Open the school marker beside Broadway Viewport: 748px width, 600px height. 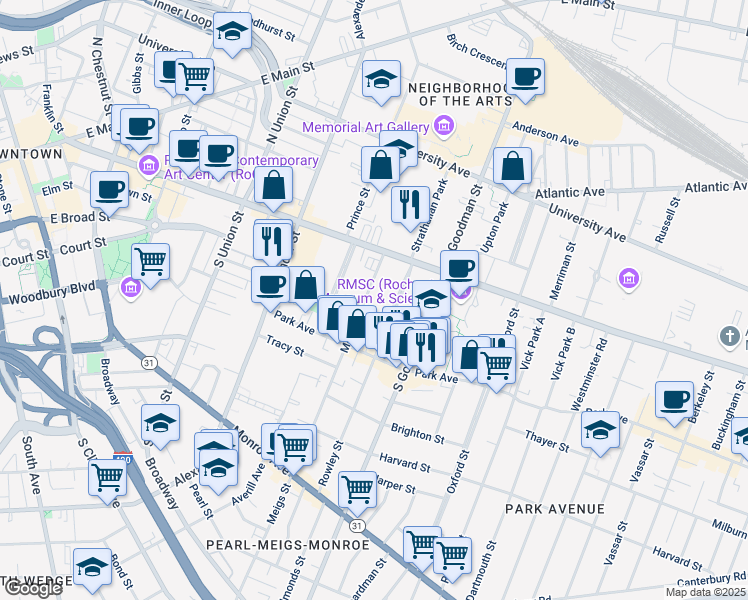pos(160,425)
